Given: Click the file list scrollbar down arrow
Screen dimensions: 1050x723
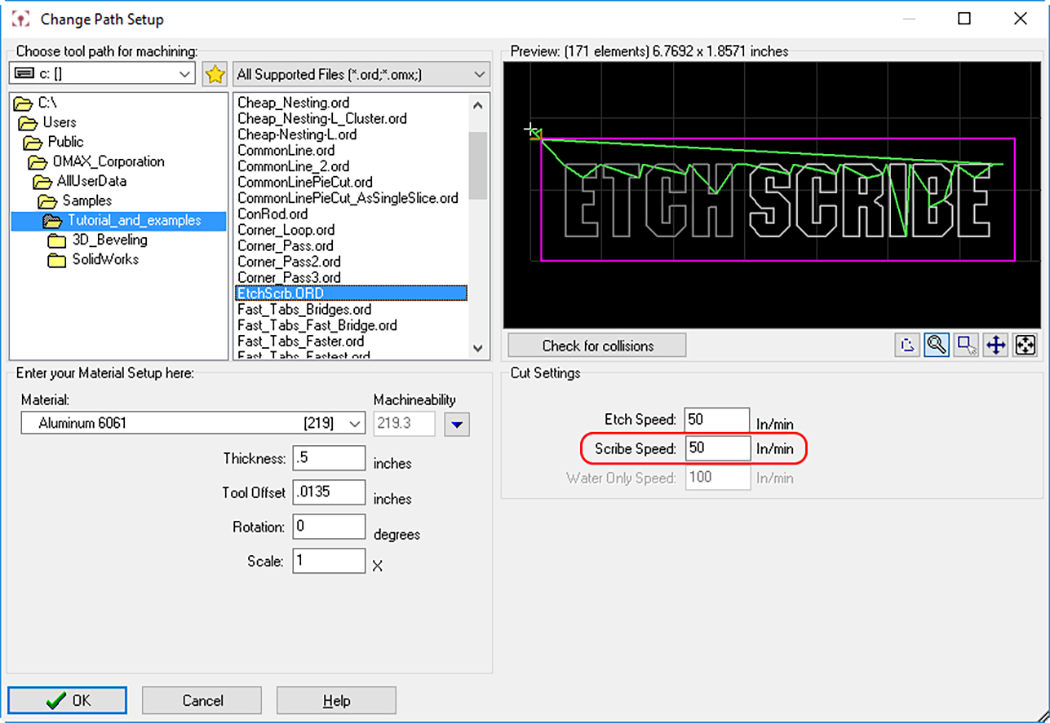Looking at the screenshot, I should click(478, 349).
